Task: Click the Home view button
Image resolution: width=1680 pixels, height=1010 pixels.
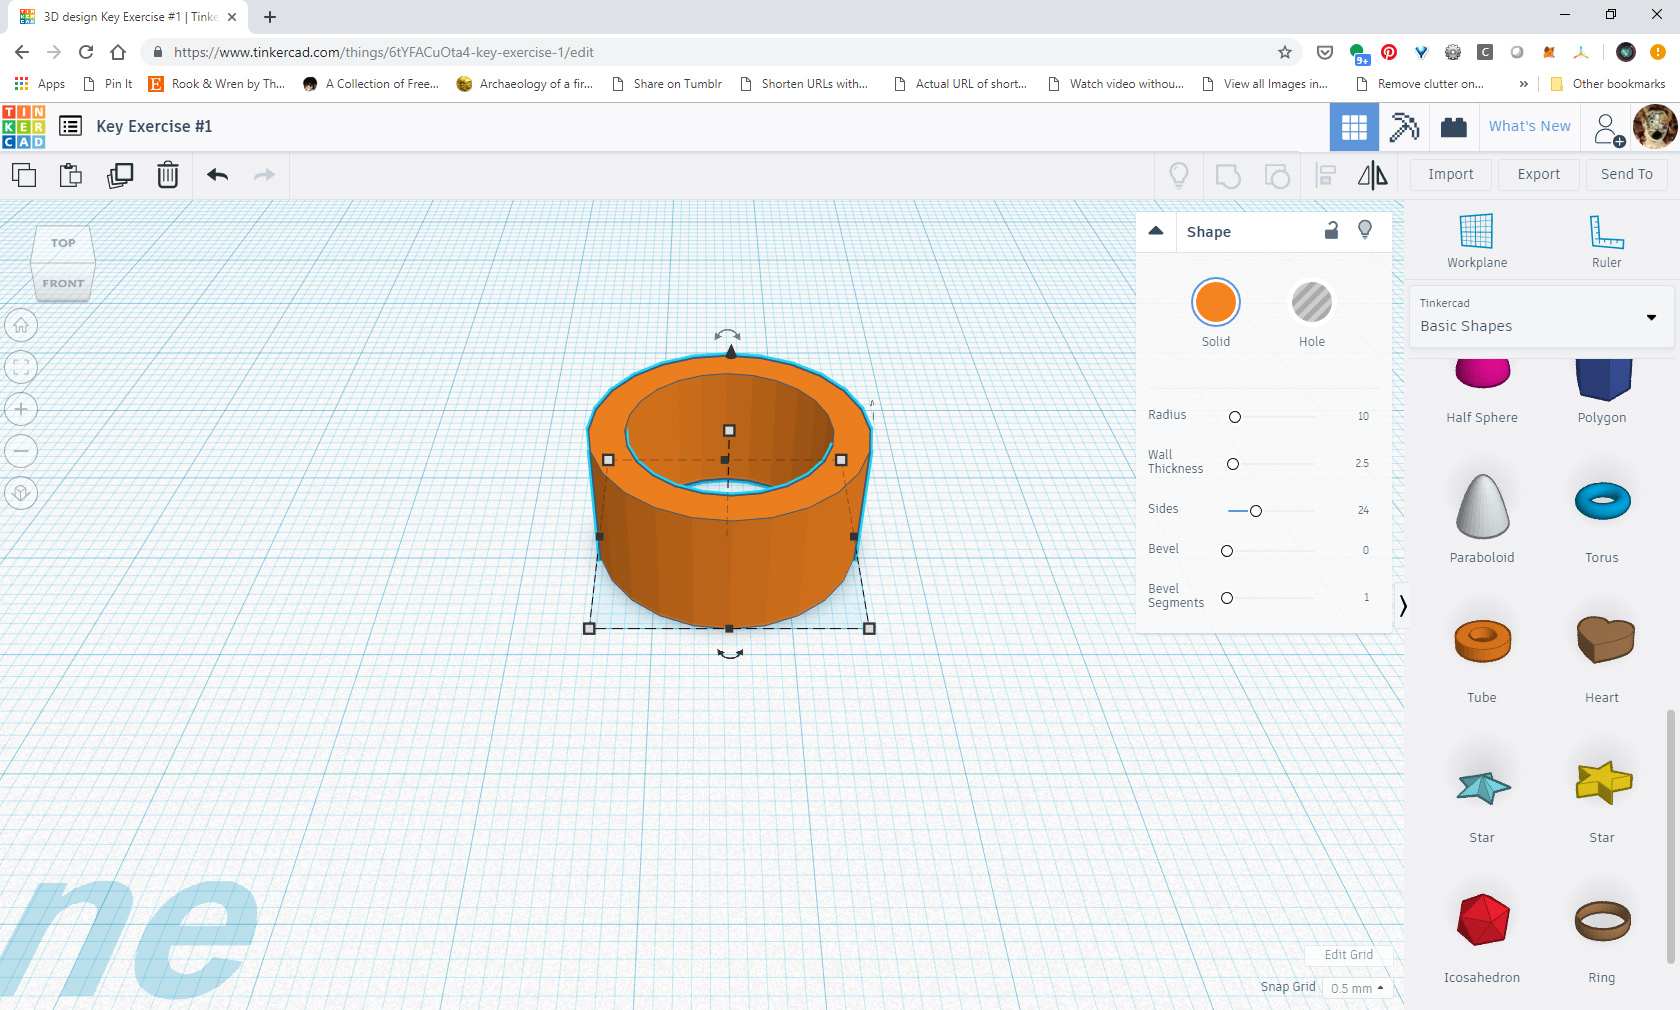Action: pyautogui.click(x=21, y=326)
